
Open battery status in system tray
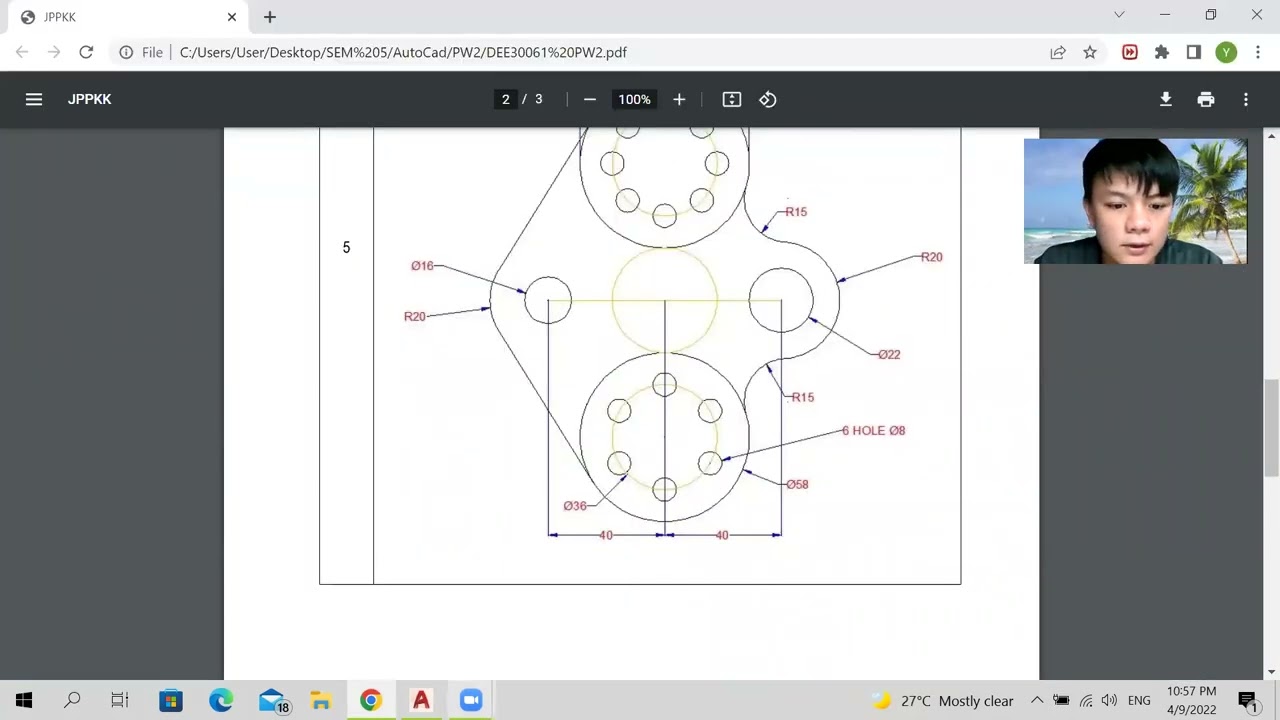coord(1061,701)
